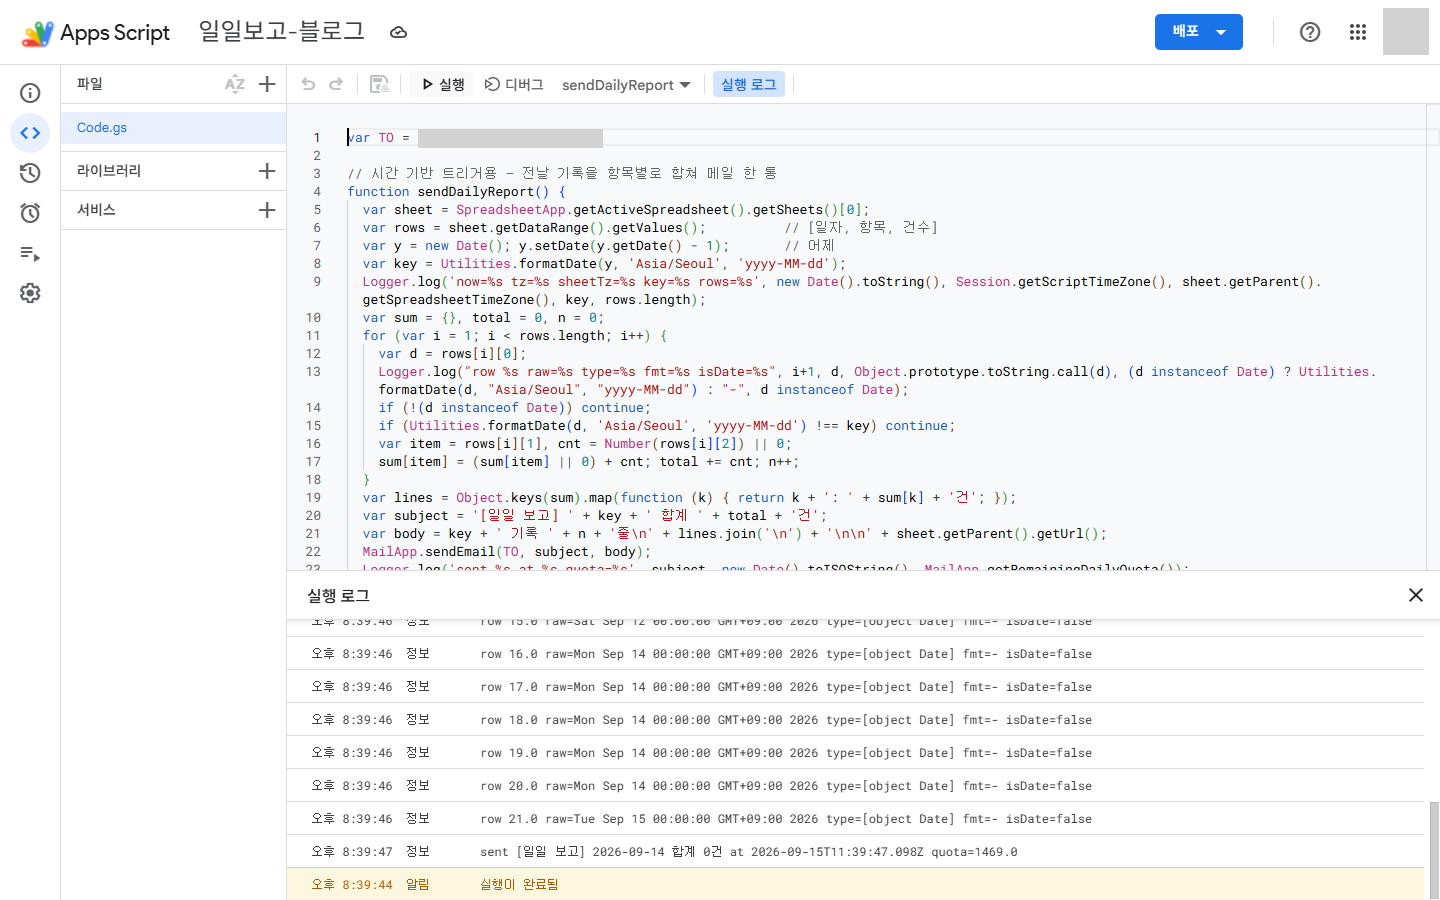Click the redo arrow in the toolbar
This screenshot has width=1440, height=900.
pos(336,84)
